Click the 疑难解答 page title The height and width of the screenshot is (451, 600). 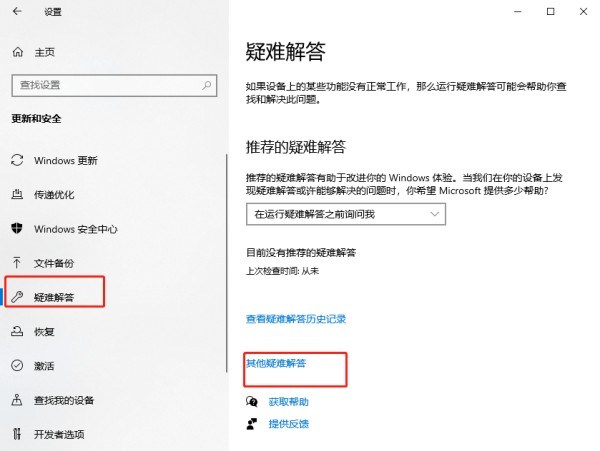(285, 51)
